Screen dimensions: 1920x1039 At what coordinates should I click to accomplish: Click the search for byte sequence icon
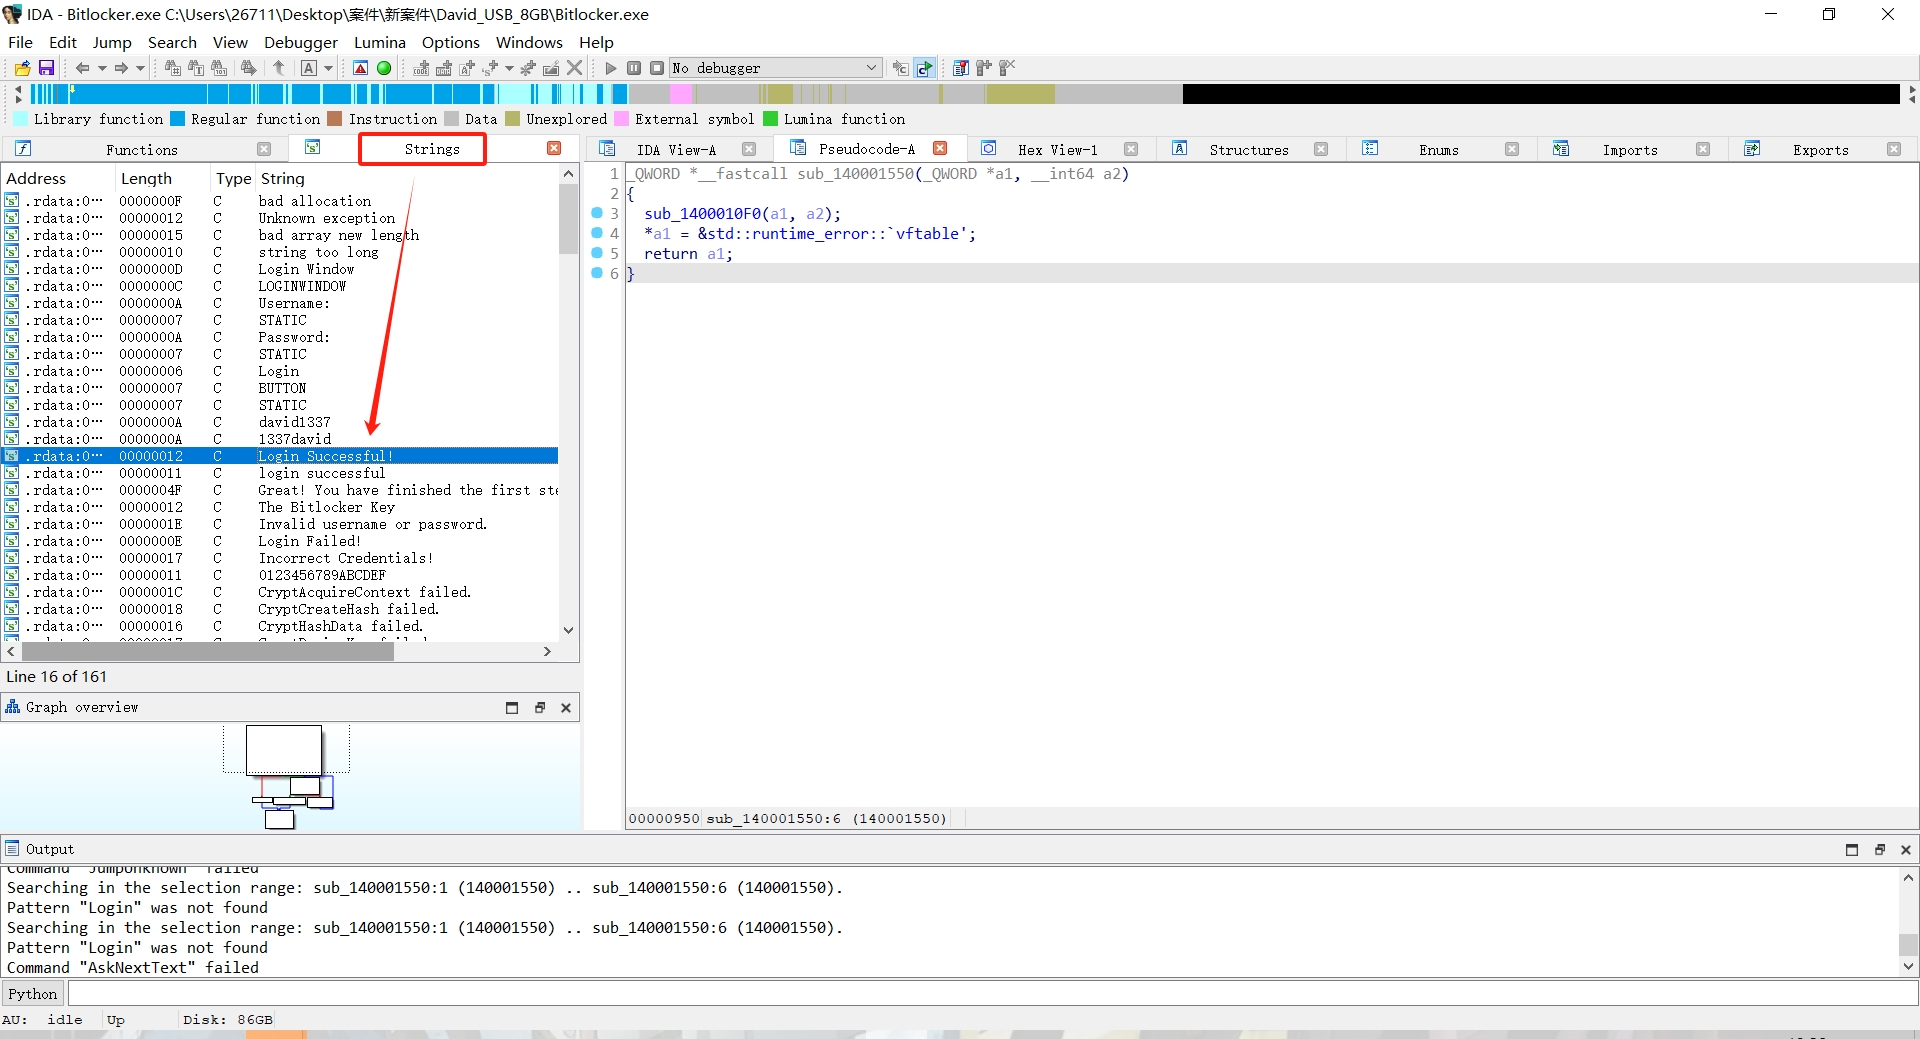pos(219,68)
